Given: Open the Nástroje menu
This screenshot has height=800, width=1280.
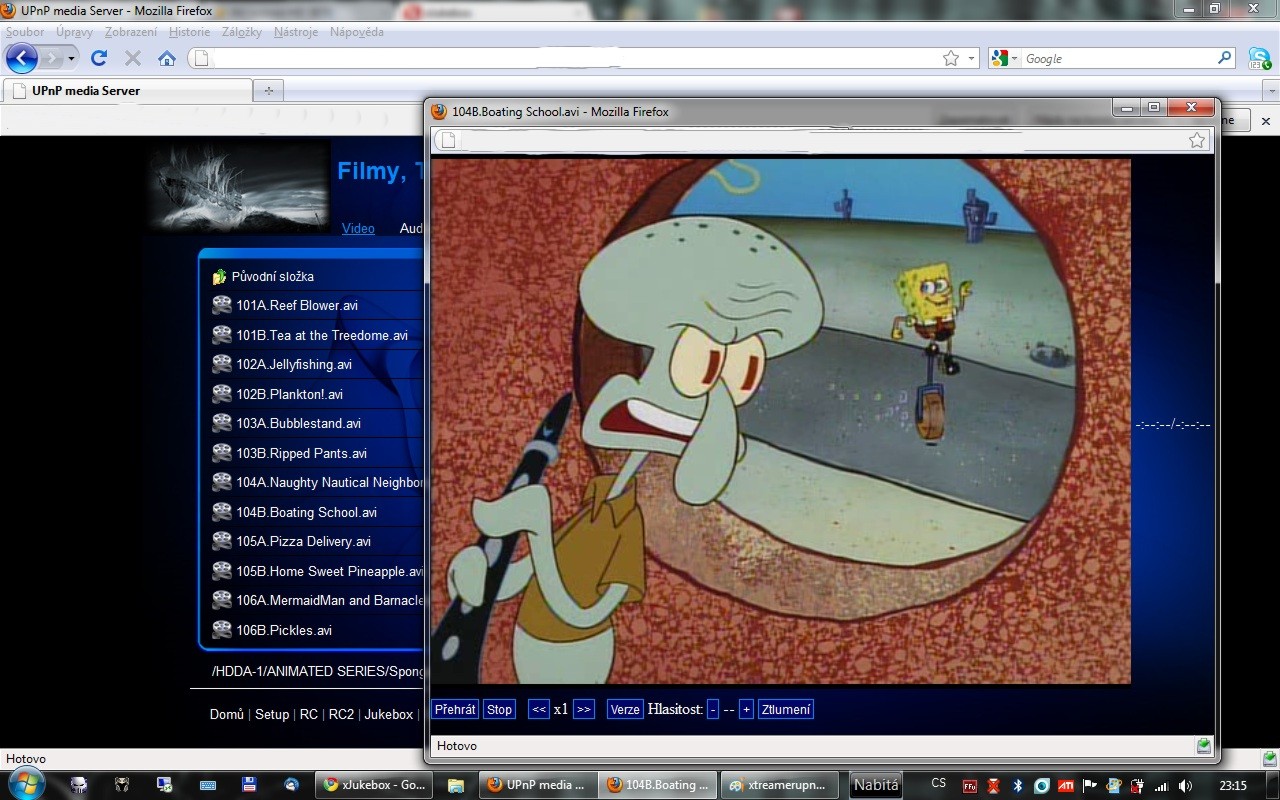Looking at the screenshot, I should pyautogui.click(x=295, y=32).
